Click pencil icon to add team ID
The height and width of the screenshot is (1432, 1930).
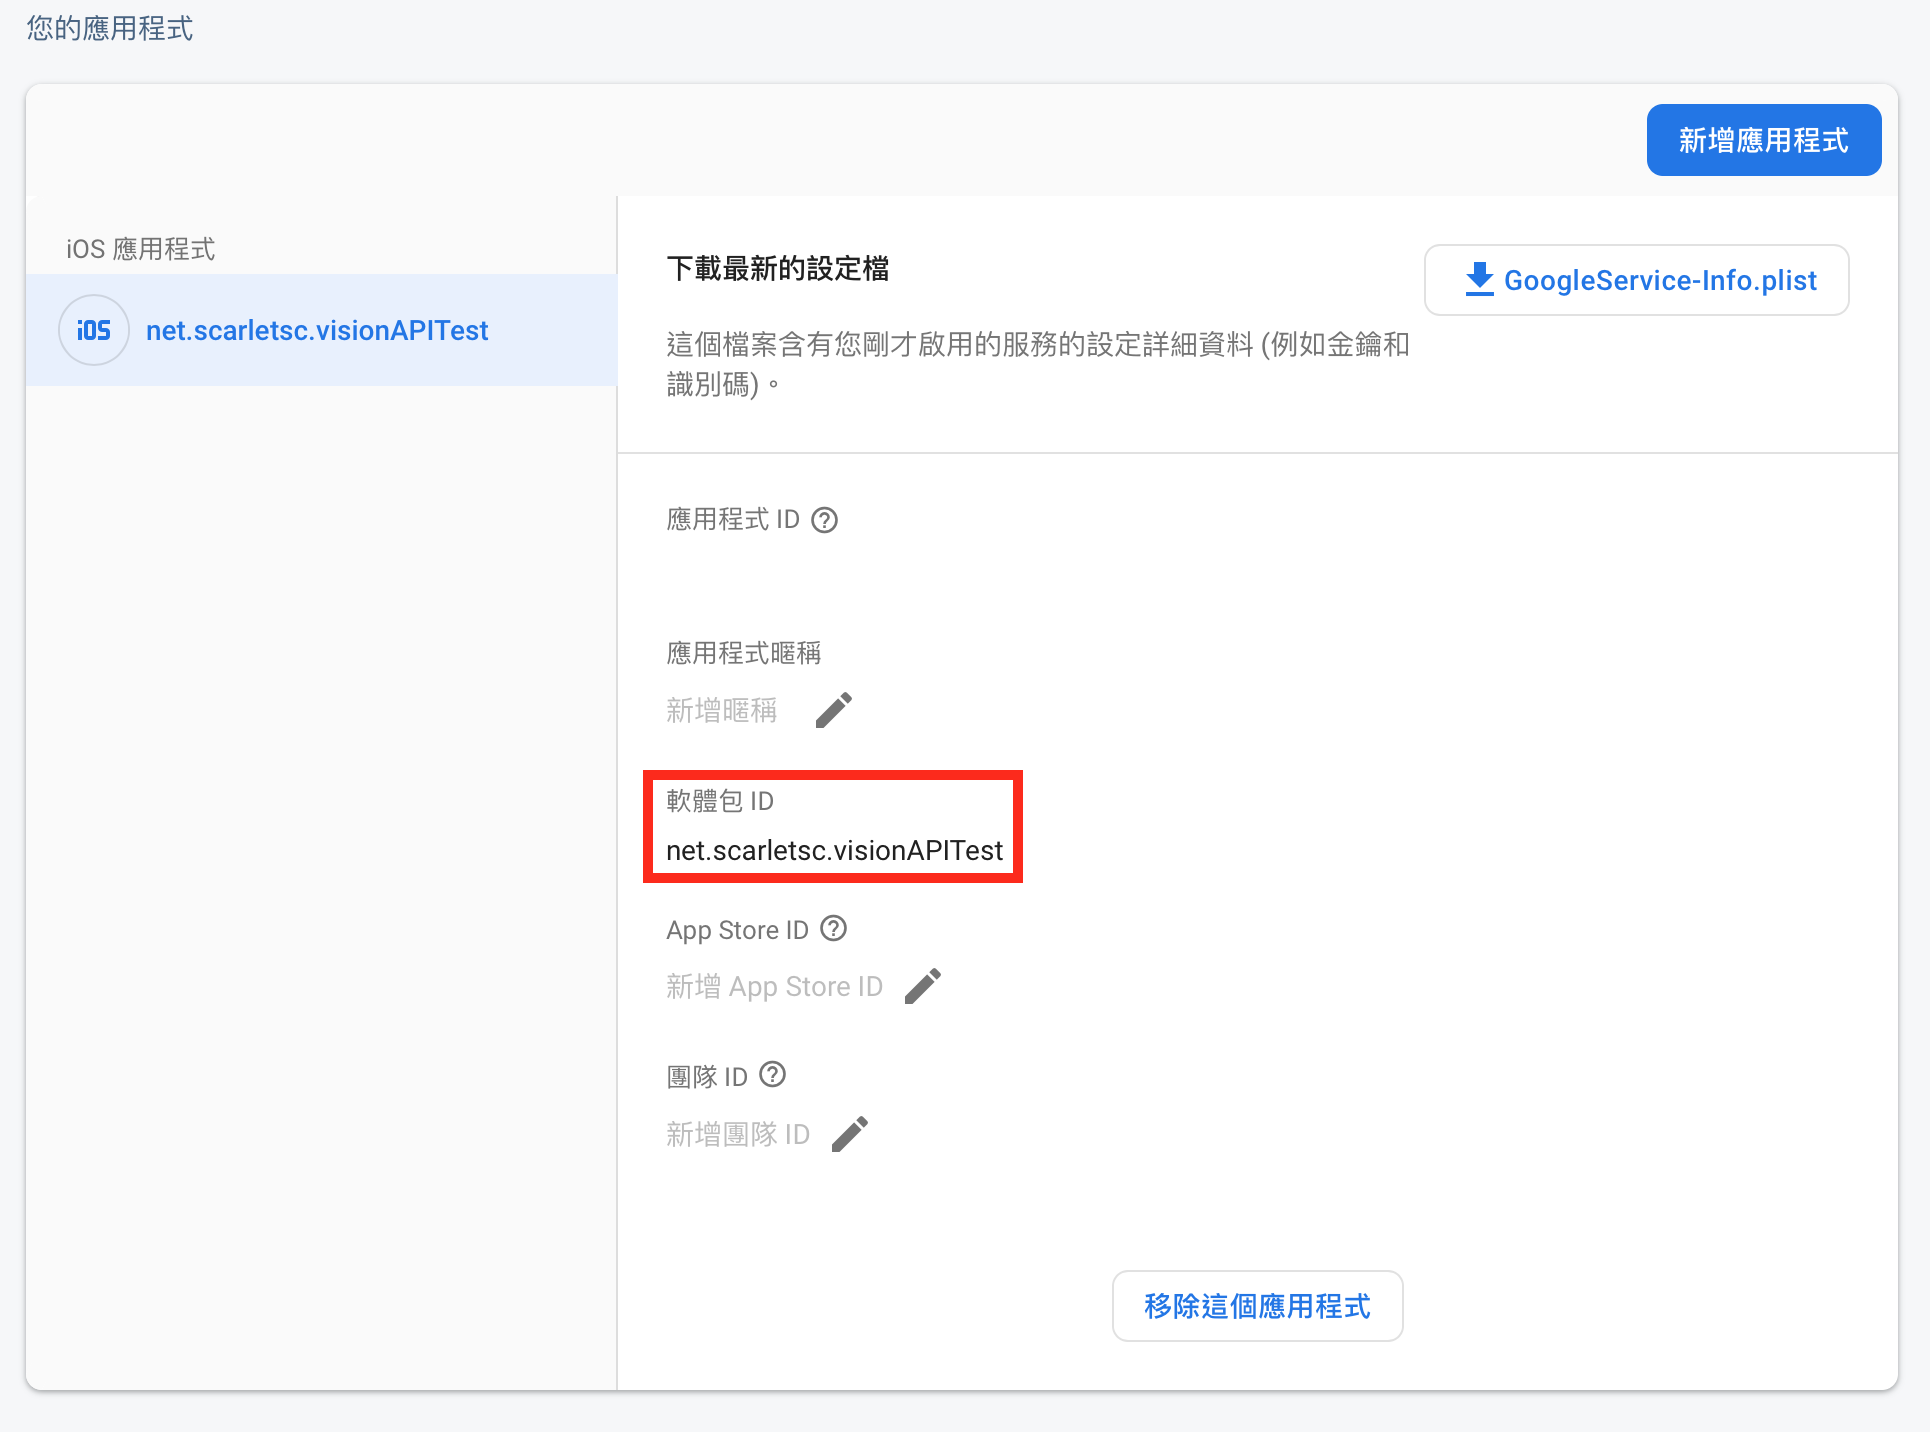[849, 1134]
